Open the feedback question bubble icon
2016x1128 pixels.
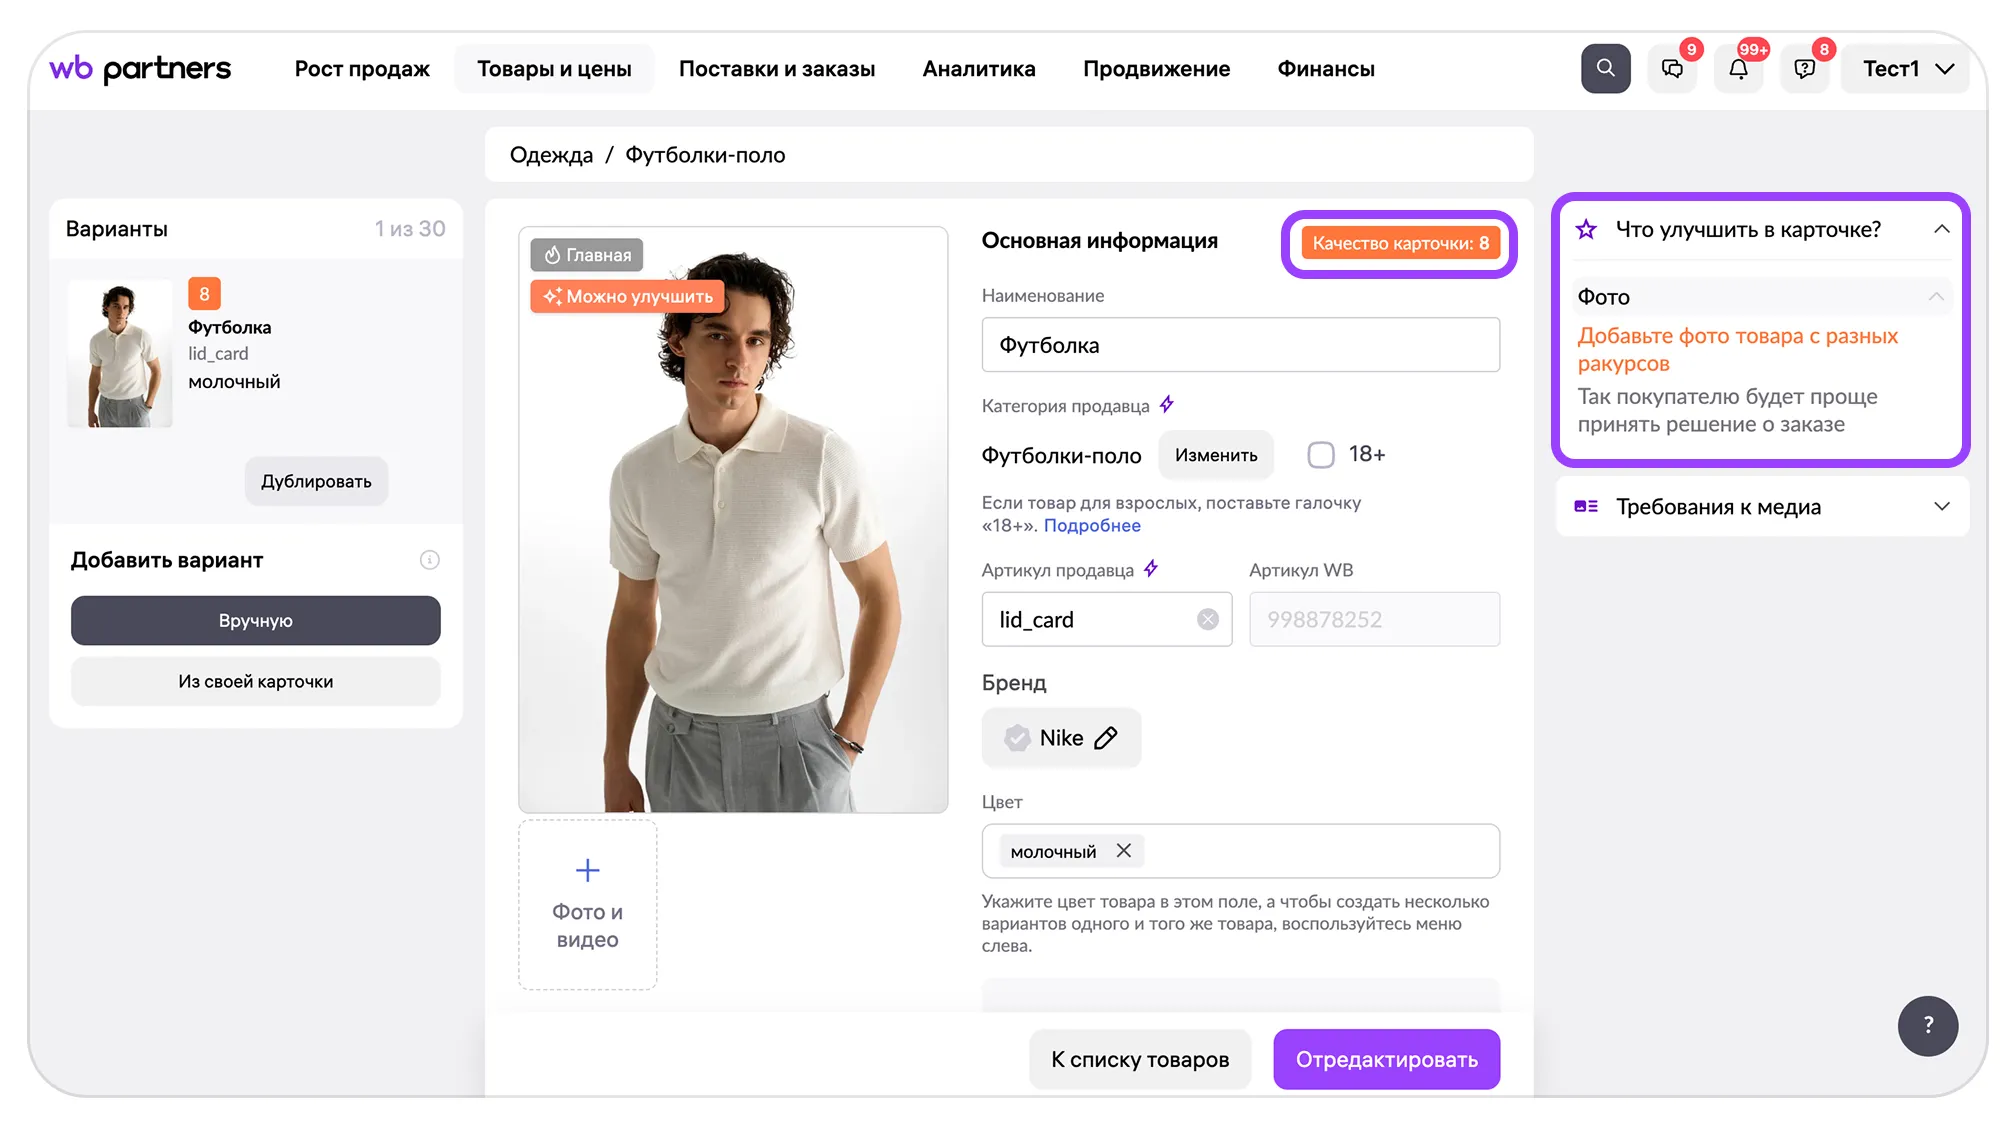pyautogui.click(x=1804, y=68)
